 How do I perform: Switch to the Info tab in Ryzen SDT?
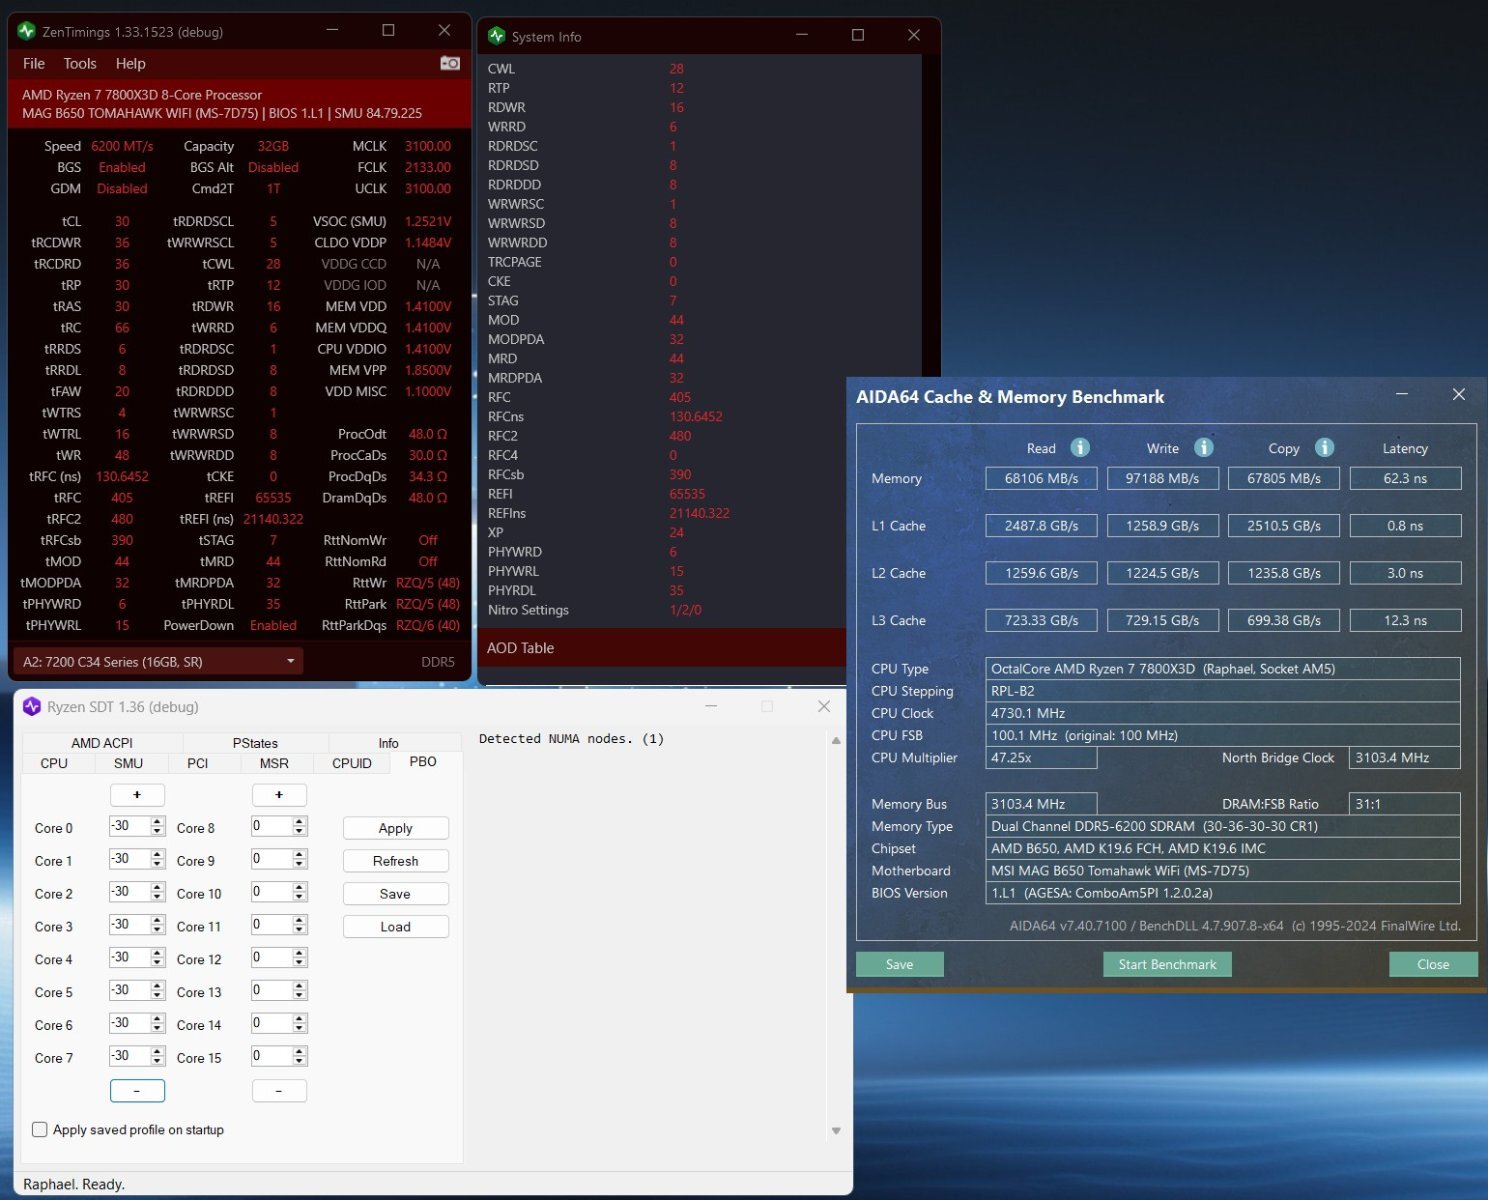(x=388, y=743)
